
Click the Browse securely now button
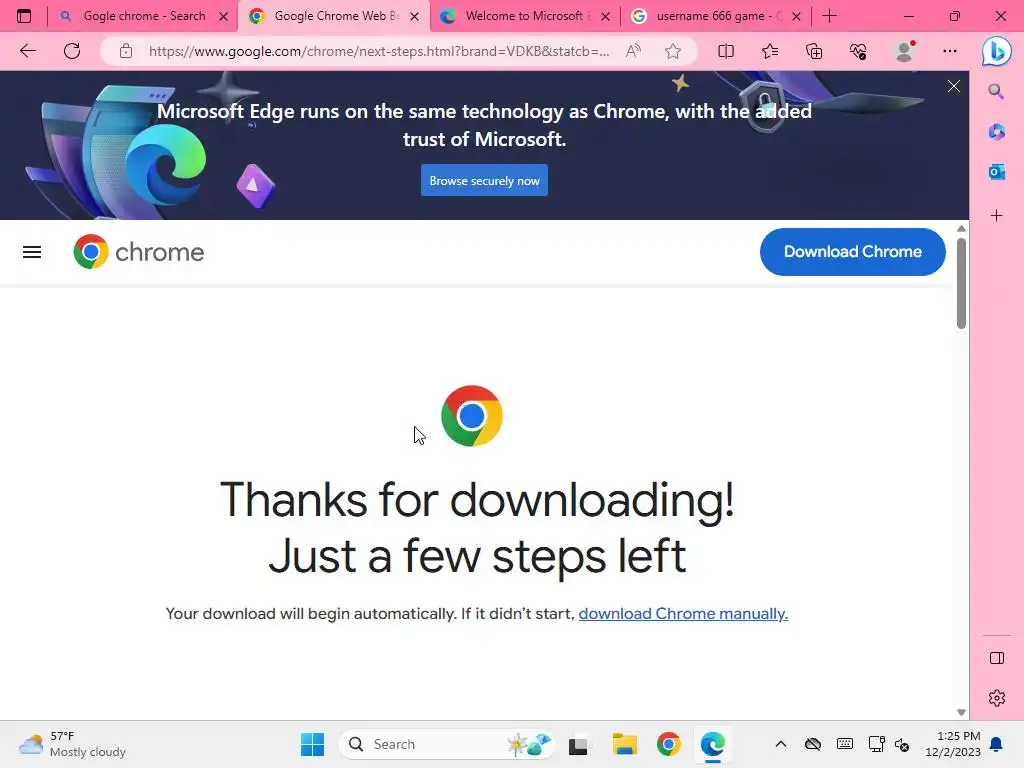pyautogui.click(x=484, y=180)
